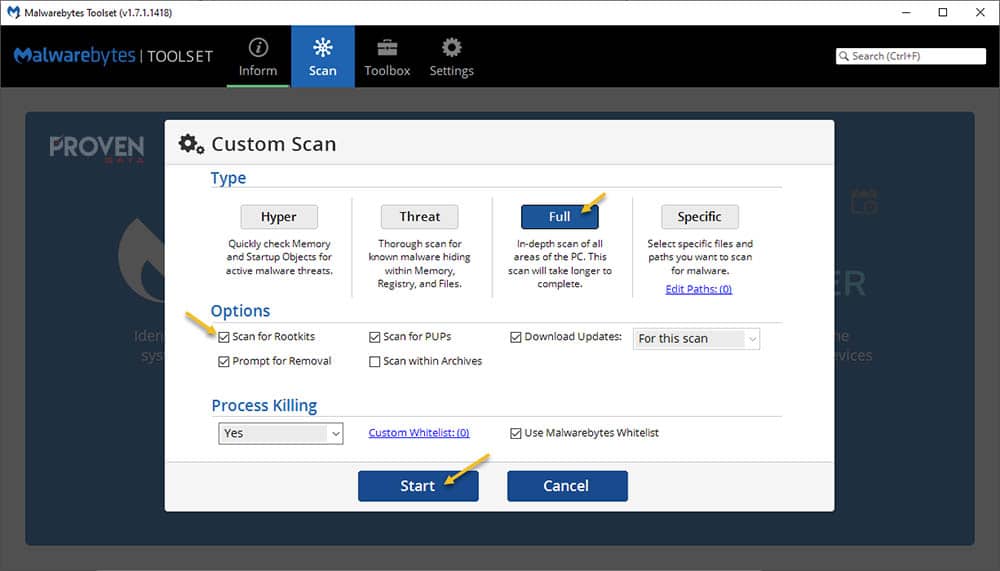
Task: Expand the For this scan dropdown
Action: (x=696, y=339)
